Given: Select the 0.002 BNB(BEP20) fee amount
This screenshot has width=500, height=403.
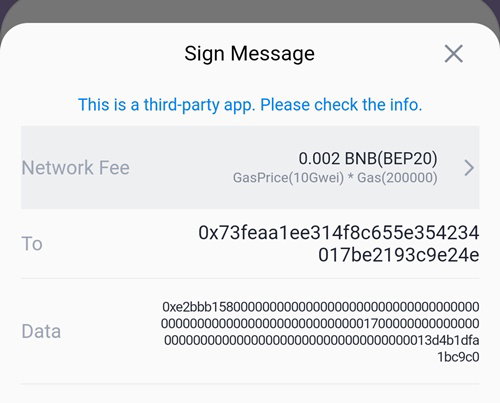Looking at the screenshot, I should pos(368,158).
